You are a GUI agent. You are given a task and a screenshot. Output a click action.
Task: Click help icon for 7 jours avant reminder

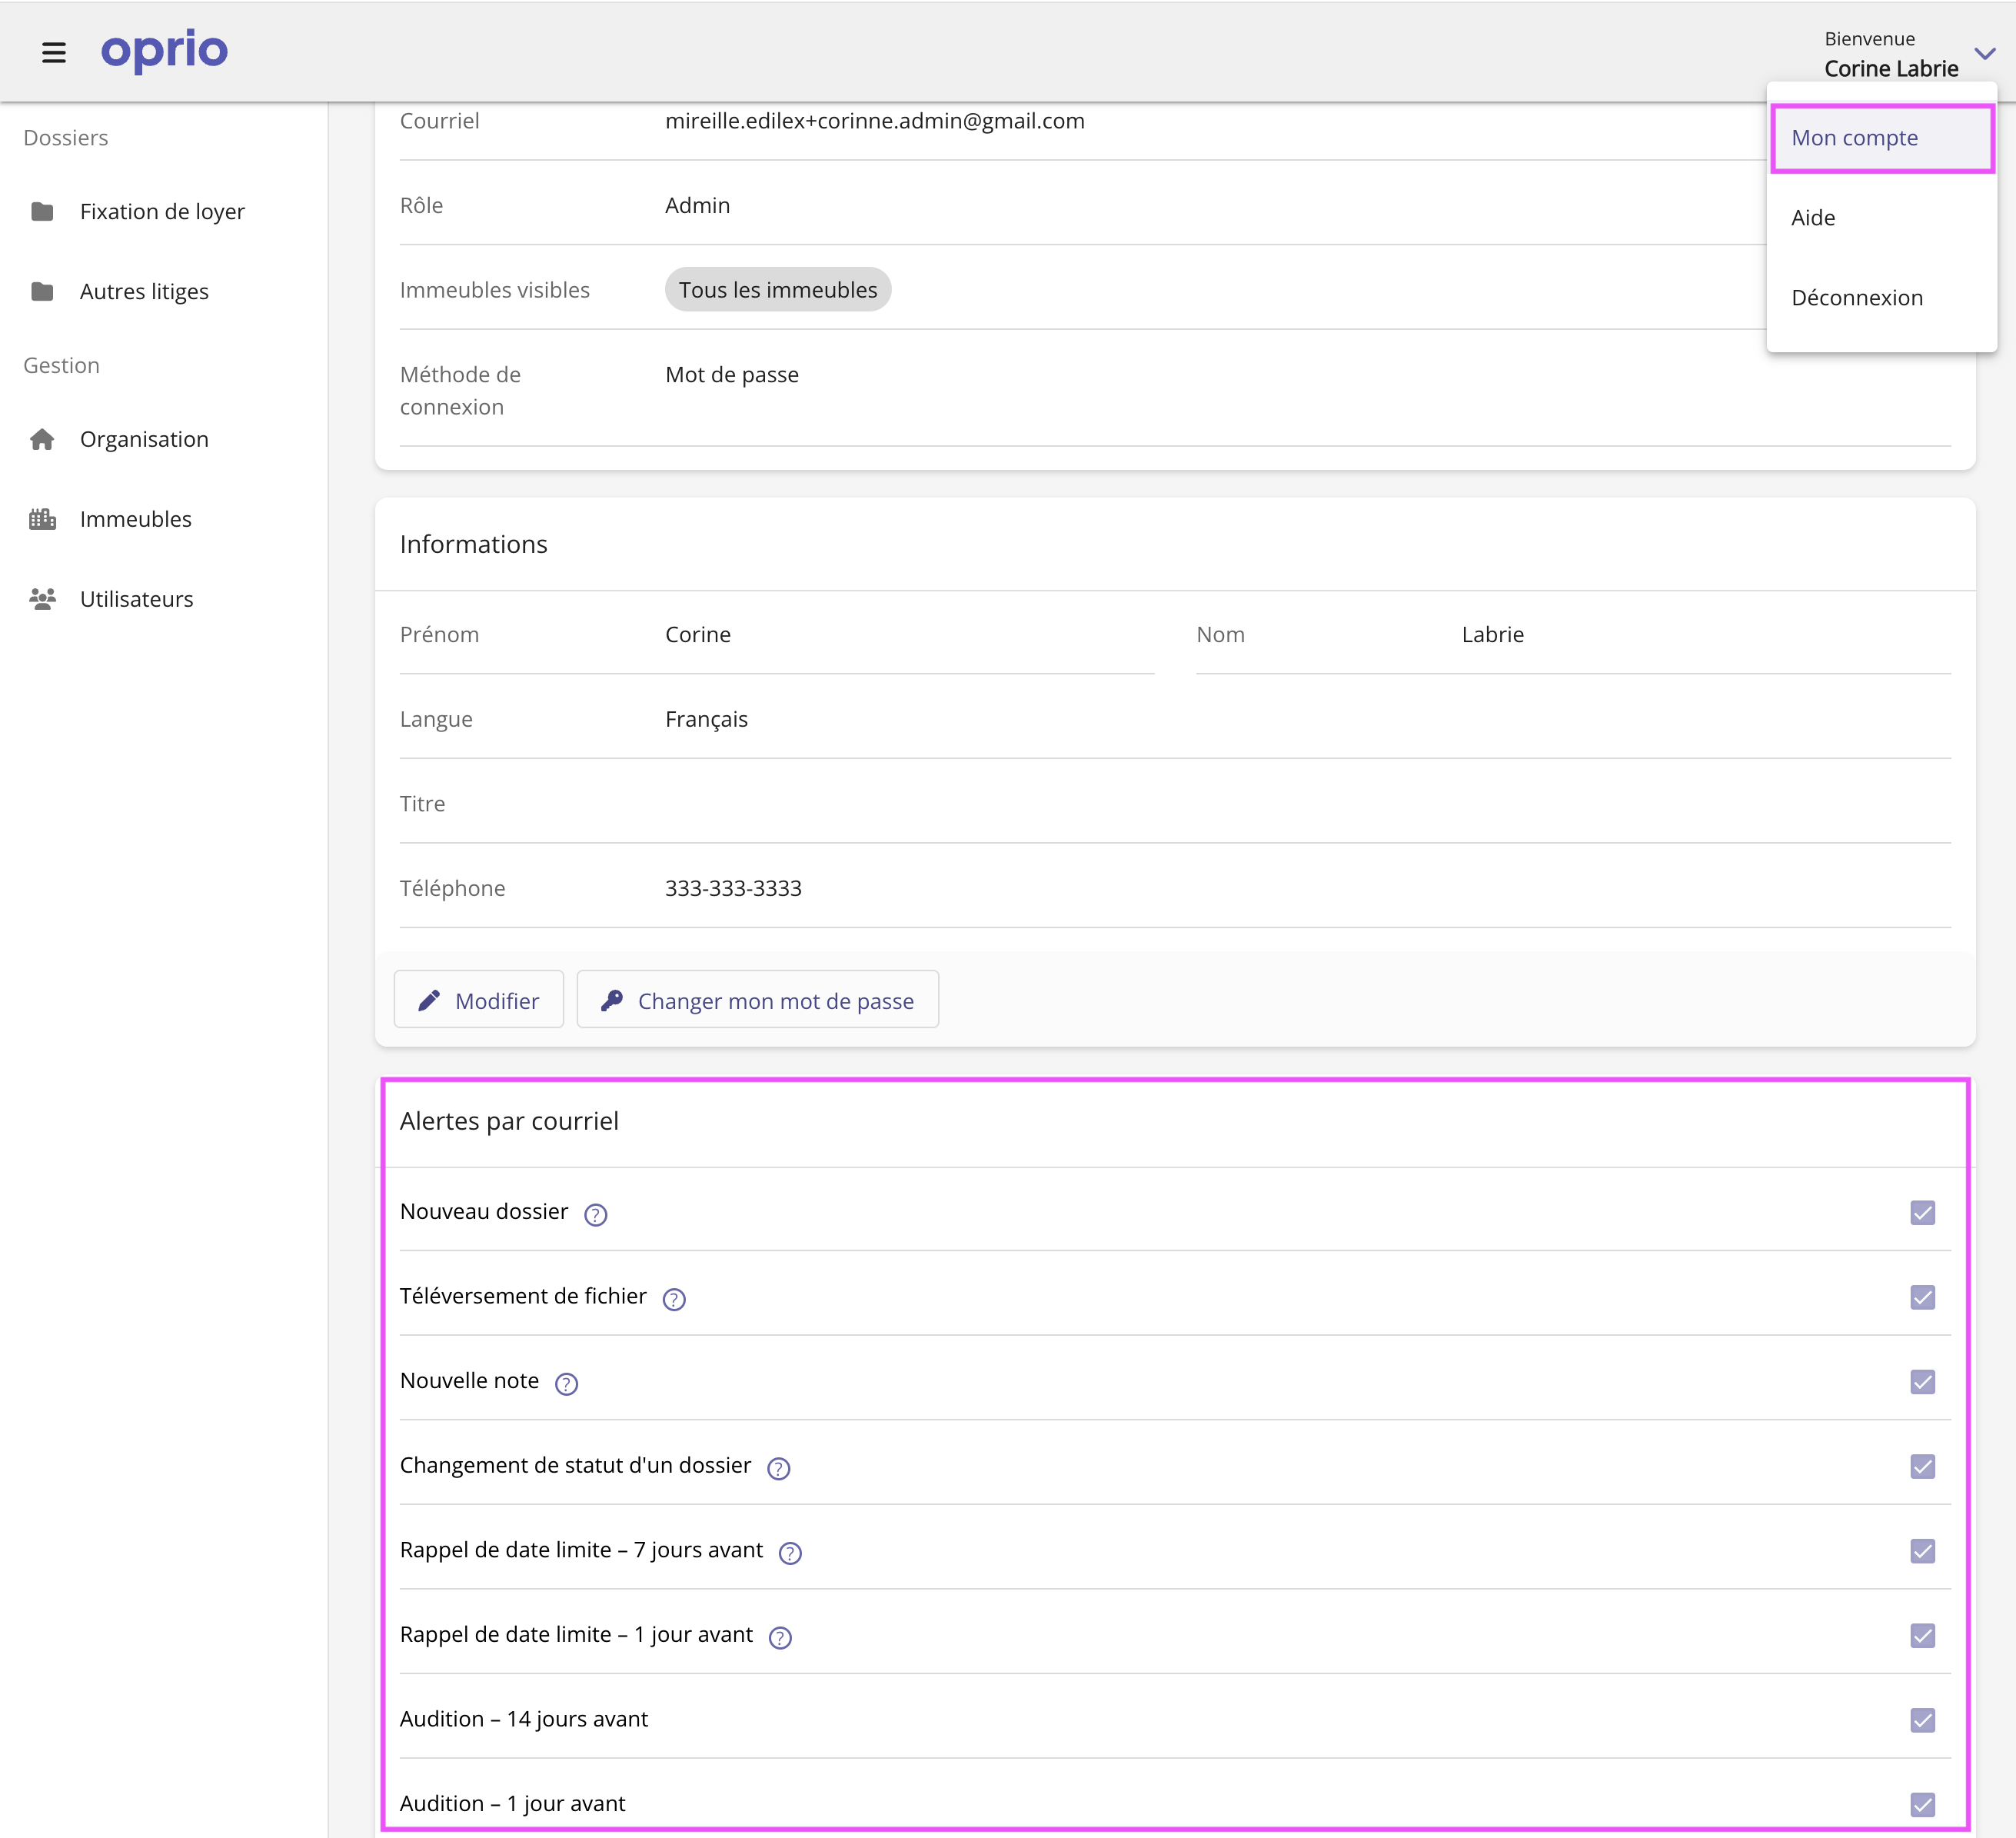click(x=790, y=1553)
